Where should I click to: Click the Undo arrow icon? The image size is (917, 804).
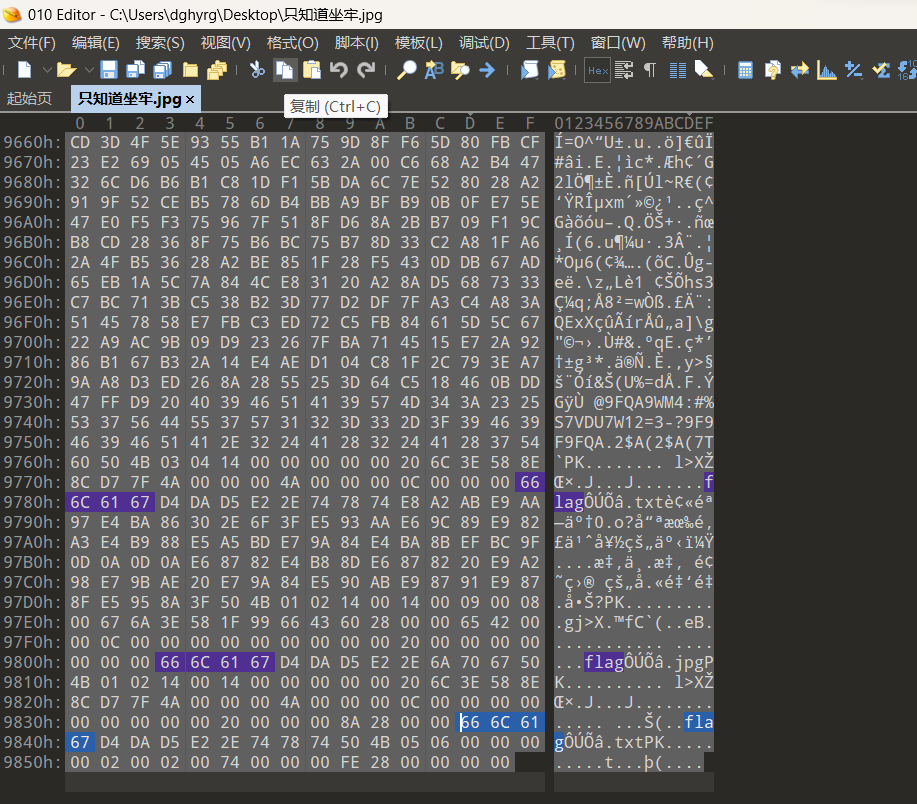(339, 70)
